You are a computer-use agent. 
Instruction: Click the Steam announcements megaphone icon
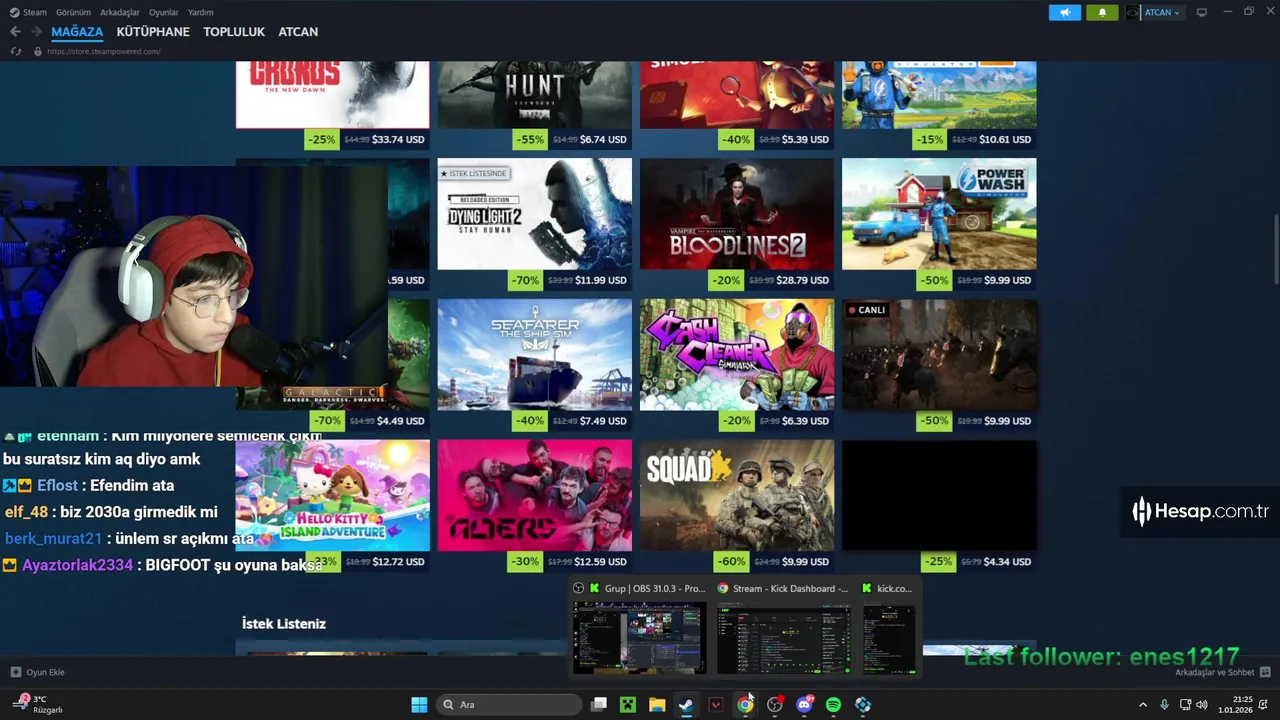click(x=1064, y=12)
